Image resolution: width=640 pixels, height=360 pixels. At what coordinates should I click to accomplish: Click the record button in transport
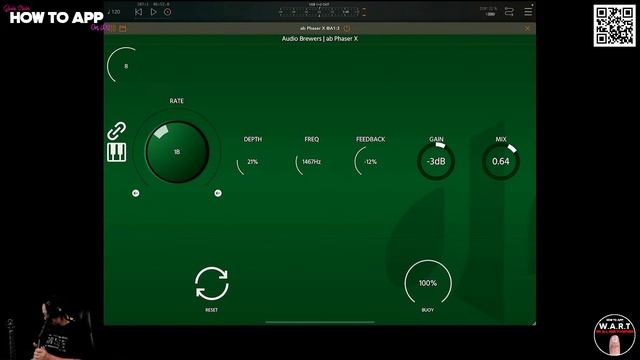(167, 12)
